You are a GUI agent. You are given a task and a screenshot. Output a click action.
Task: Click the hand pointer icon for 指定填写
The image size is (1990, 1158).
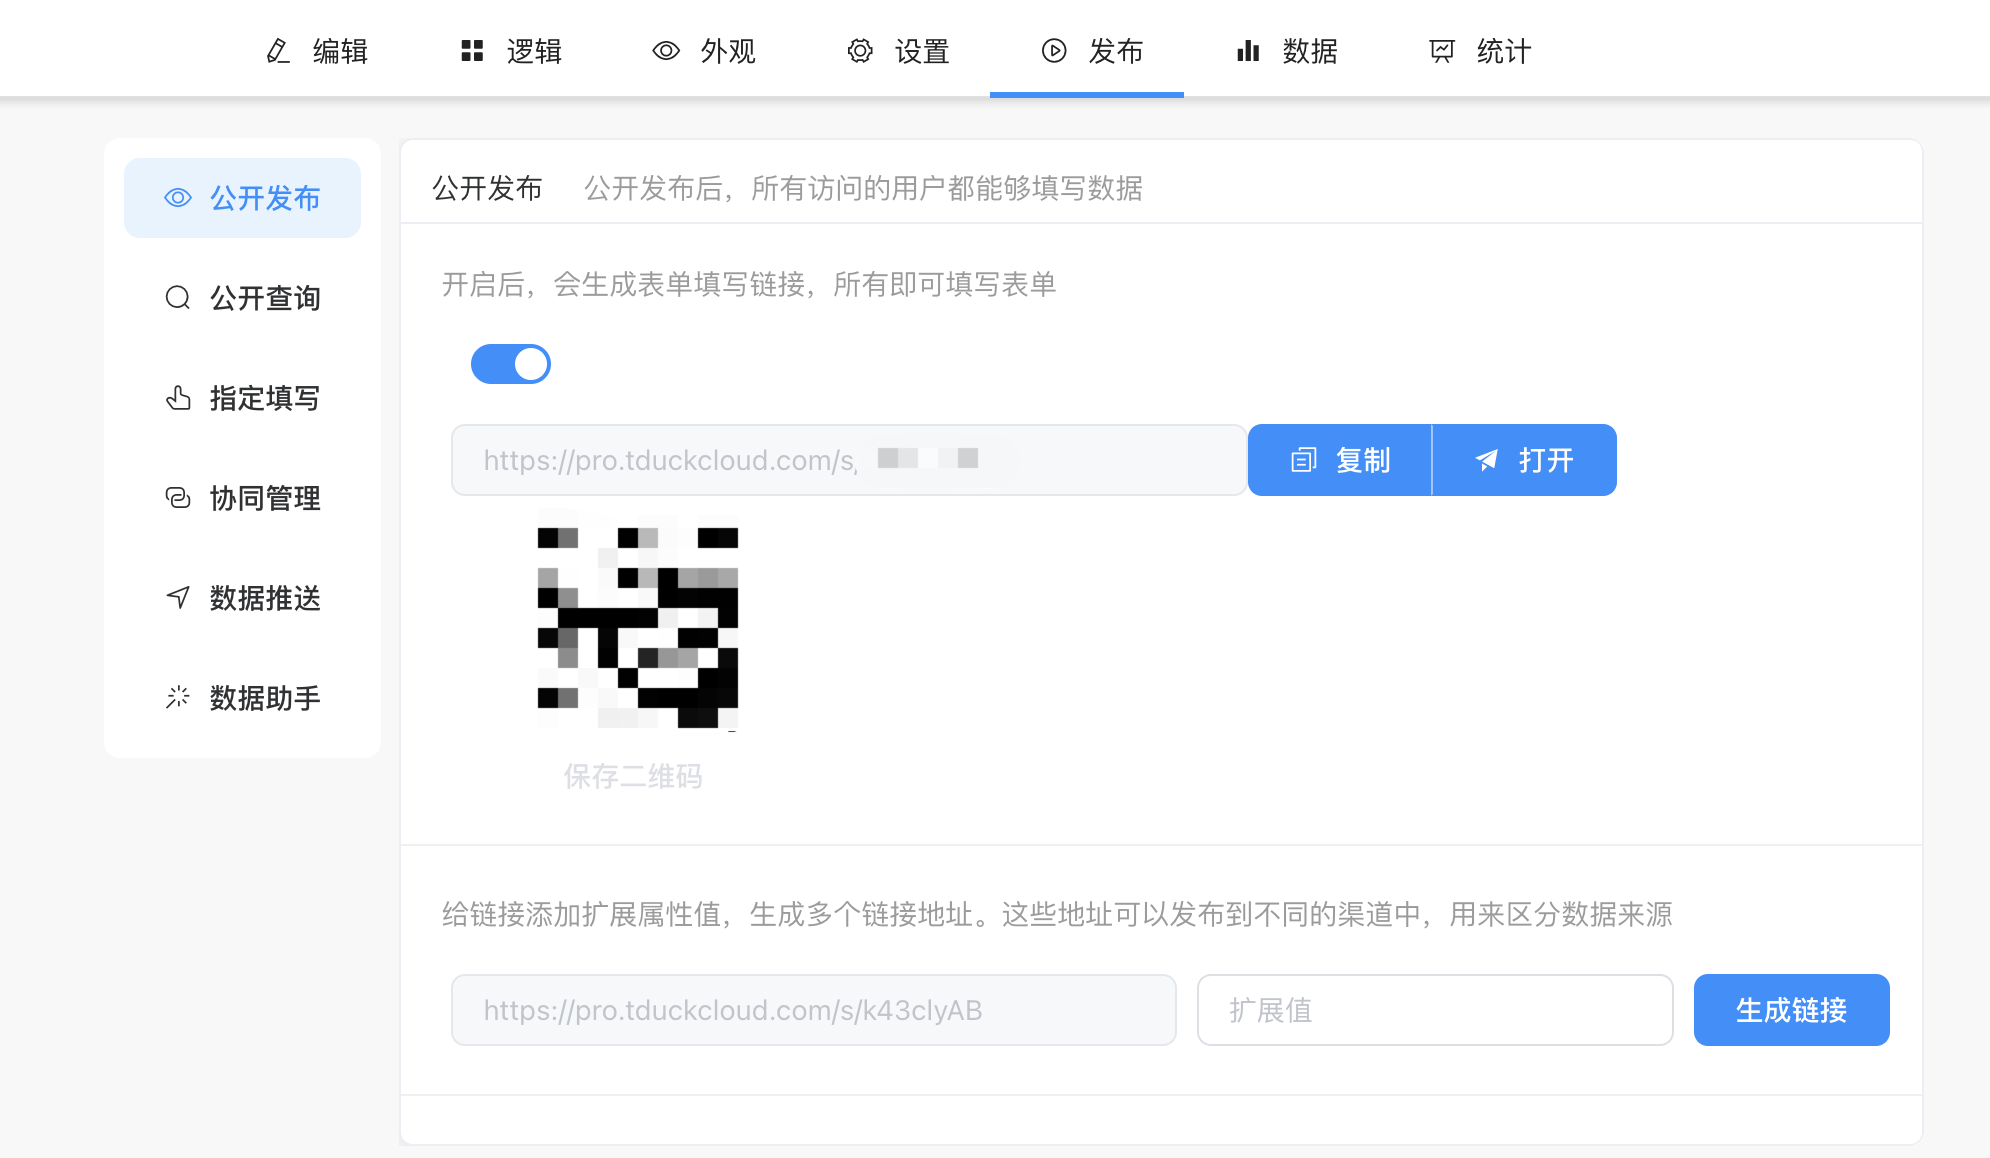[x=178, y=398]
